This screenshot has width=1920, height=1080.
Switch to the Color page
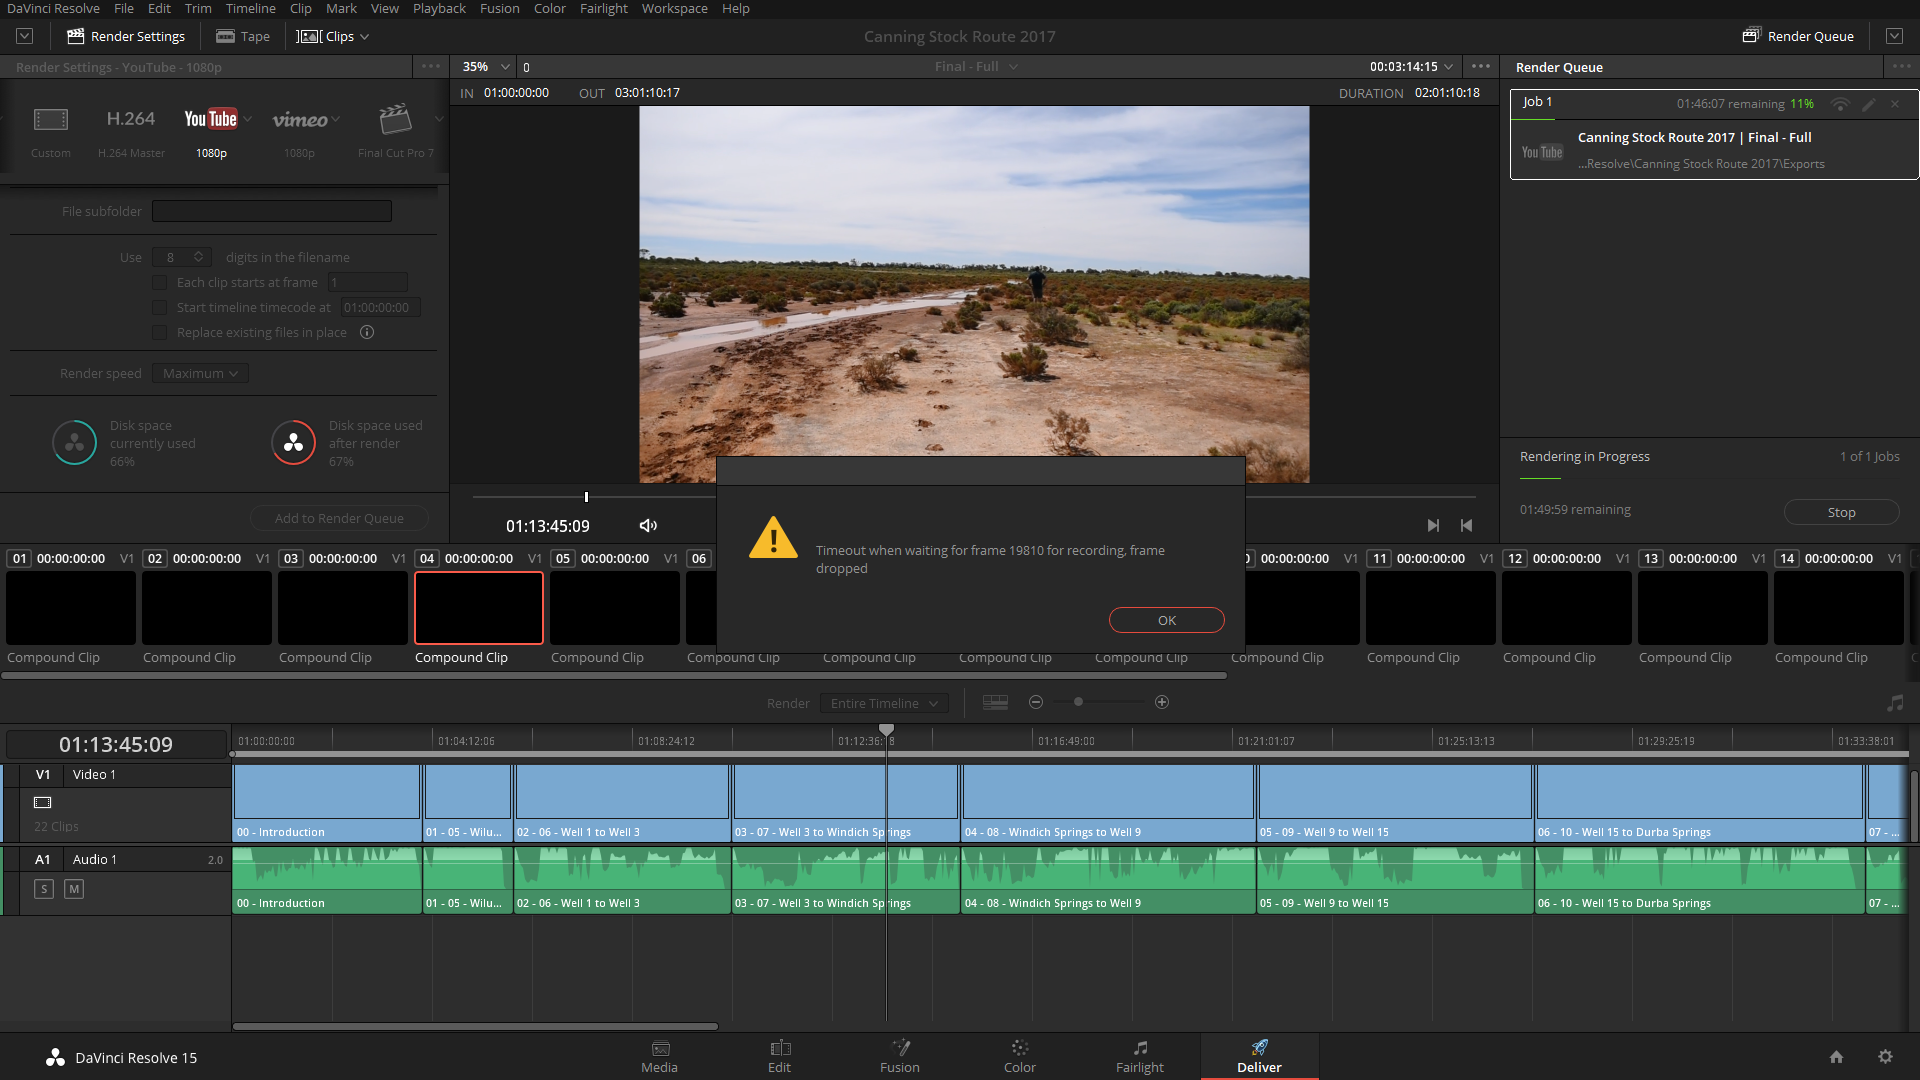(x=1020, y=1056)
